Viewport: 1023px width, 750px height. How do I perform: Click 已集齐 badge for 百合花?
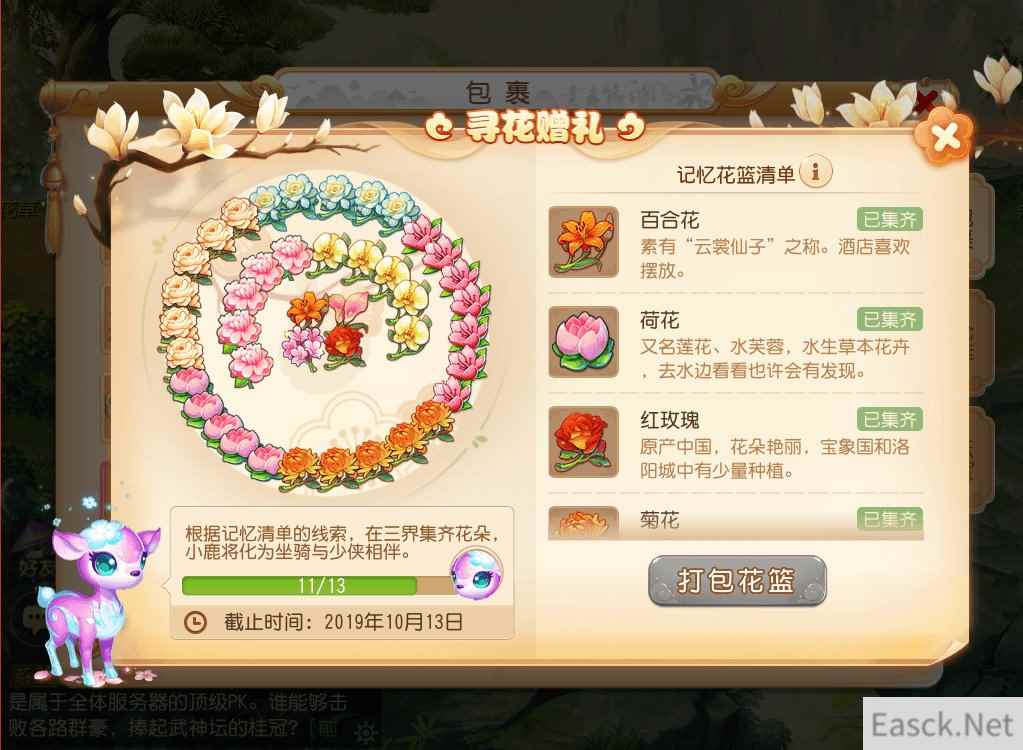point(889,219)
